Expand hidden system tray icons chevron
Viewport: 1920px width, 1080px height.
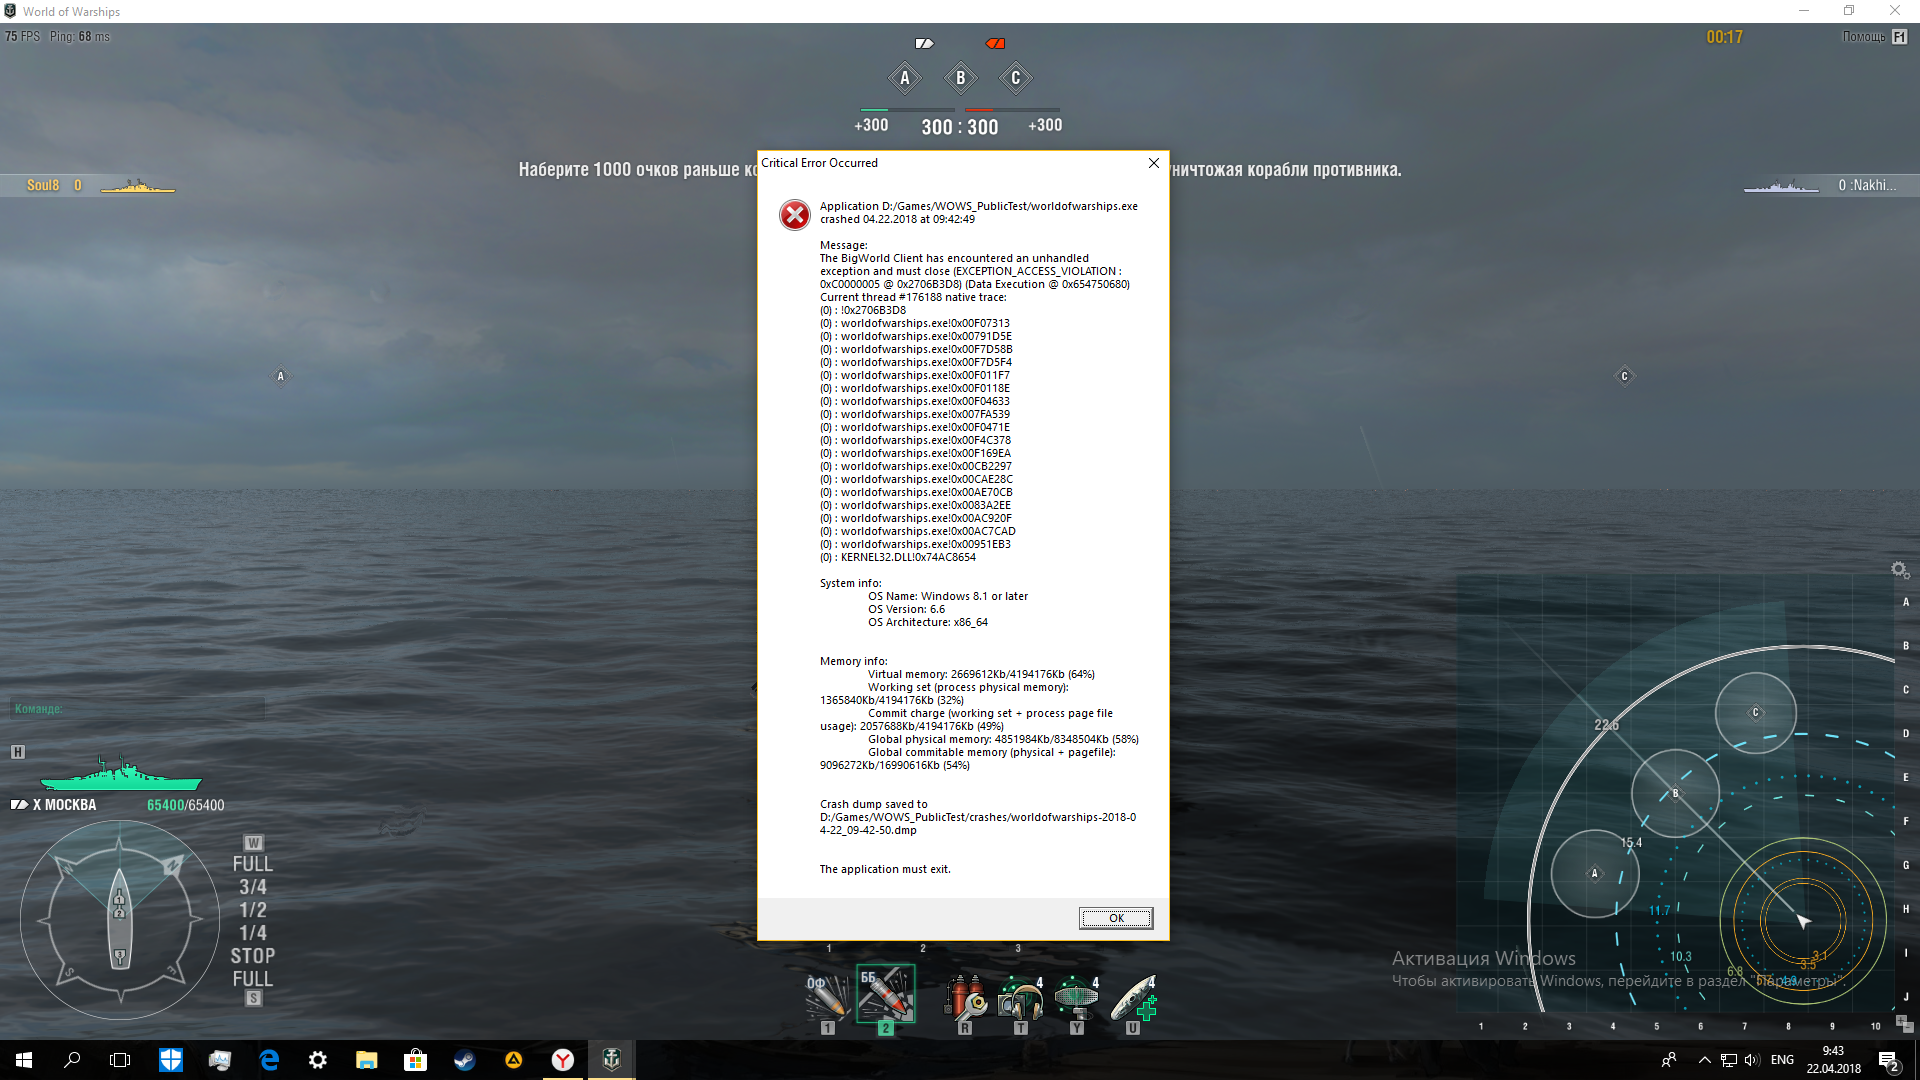point(1704,1060)
